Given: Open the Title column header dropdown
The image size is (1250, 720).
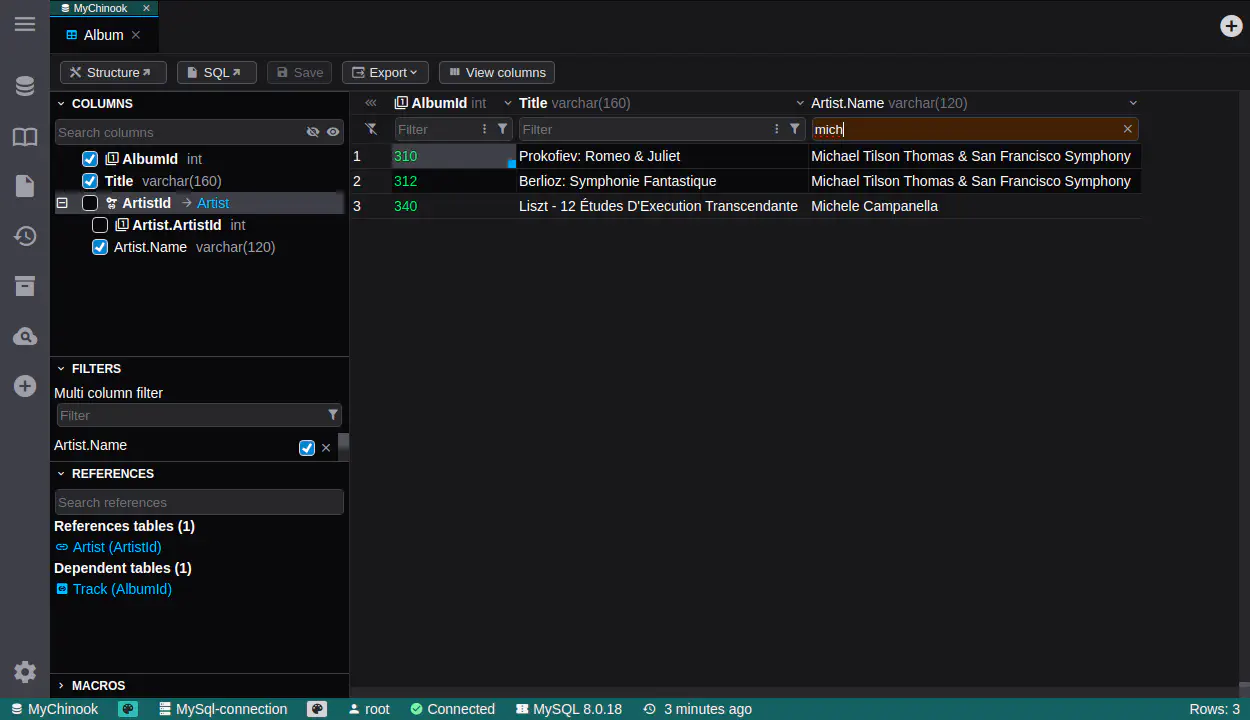Looking at the screenshot, I should point(800,103).
